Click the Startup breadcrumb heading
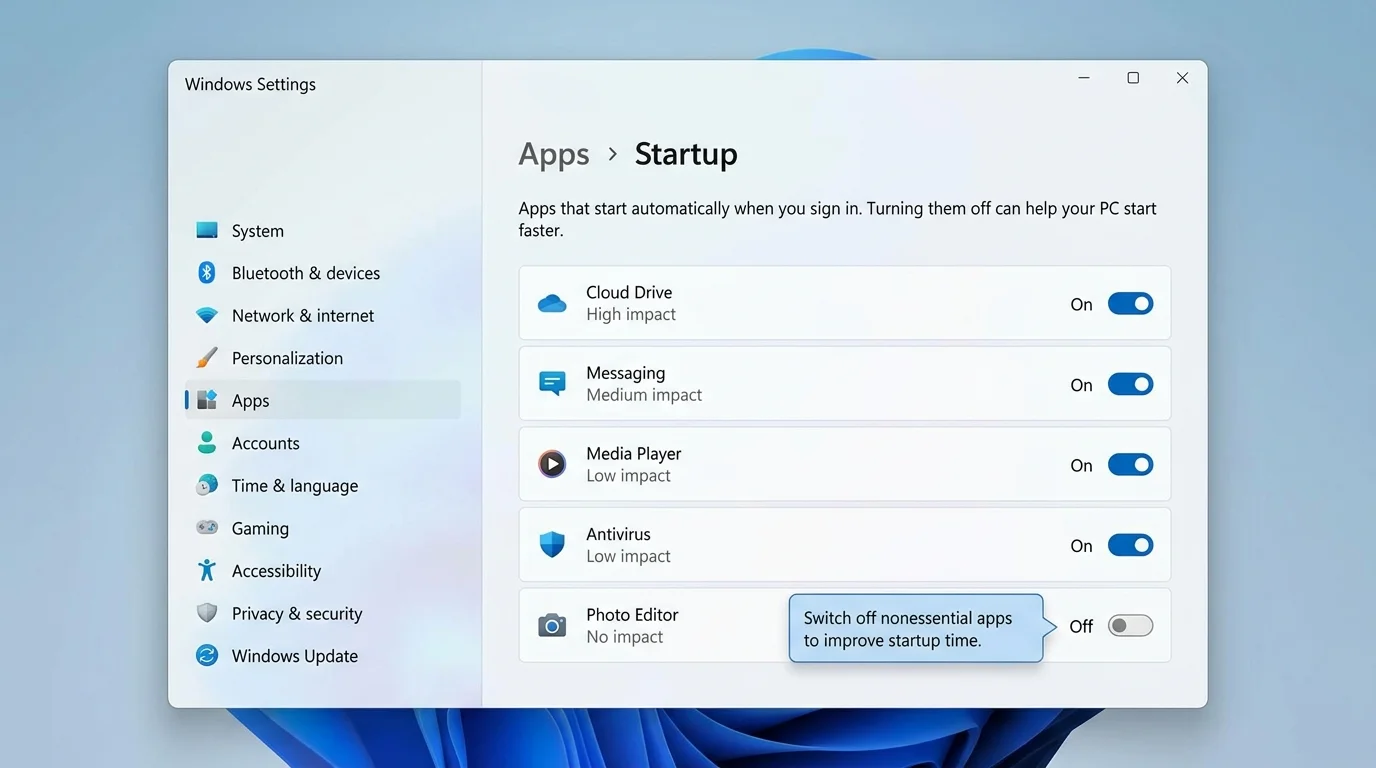Screen dimensions: 1376x768 point(686,154)
